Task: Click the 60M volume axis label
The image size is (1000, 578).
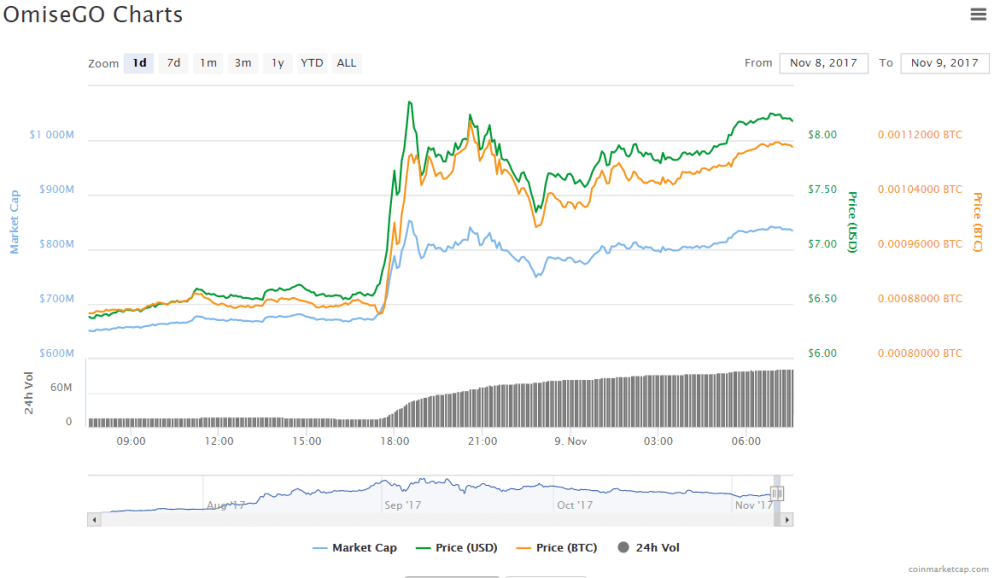Action: click(61, 387)
